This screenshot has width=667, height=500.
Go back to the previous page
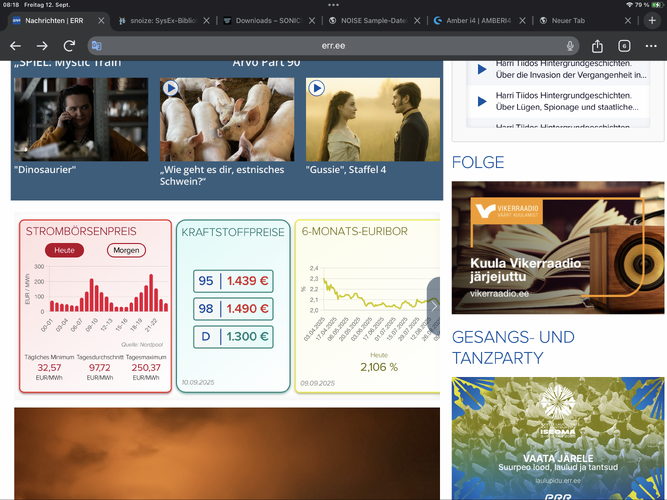(x=15, y=46)
